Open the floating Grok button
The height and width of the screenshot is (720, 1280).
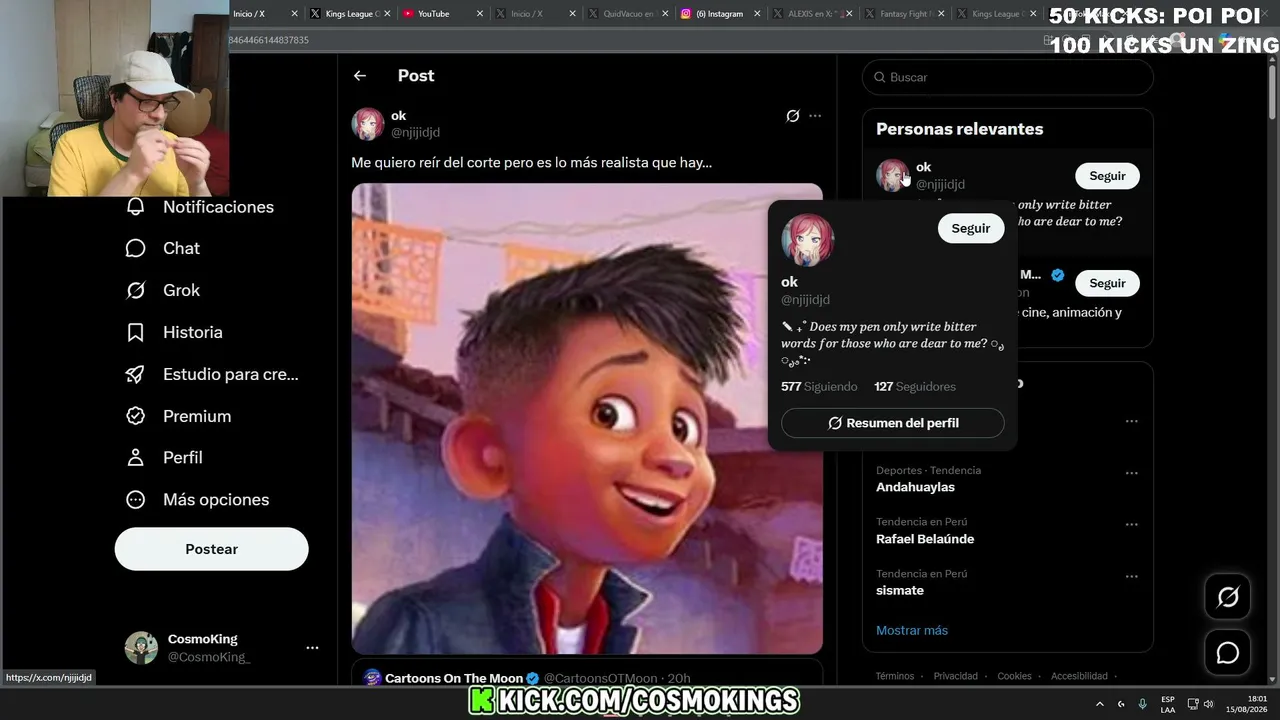(x=1227, y=597)
